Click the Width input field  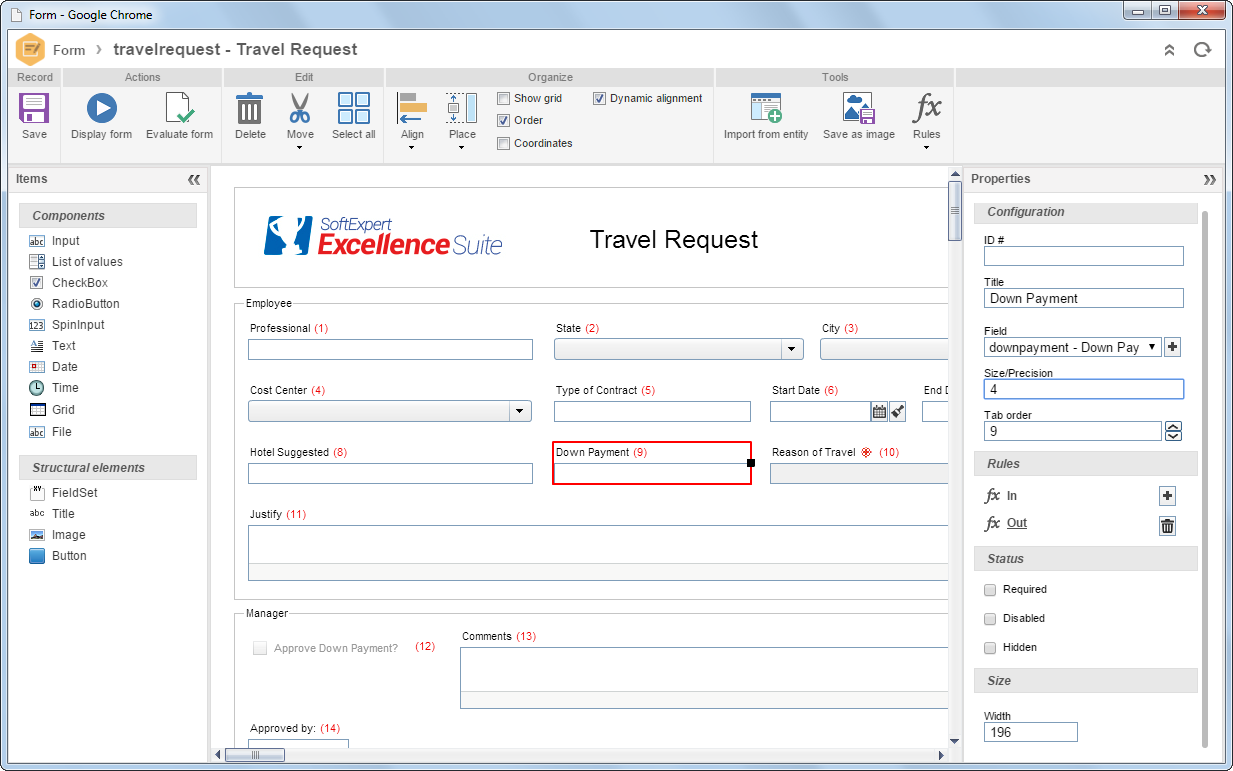[1031, 732]
